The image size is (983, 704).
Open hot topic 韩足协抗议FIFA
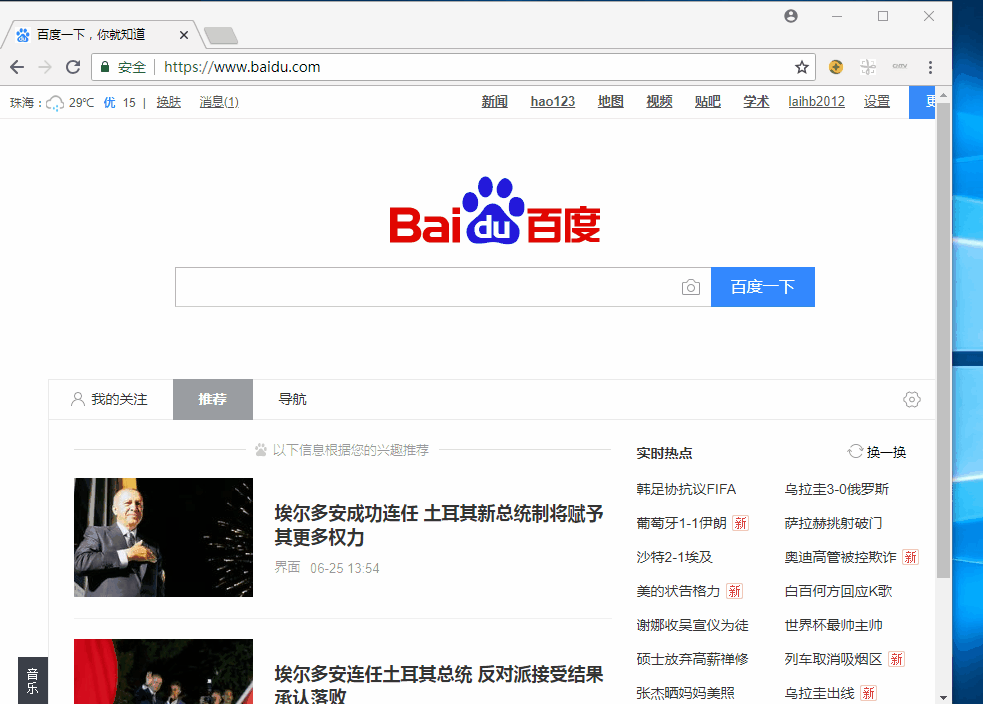[686, 489]
